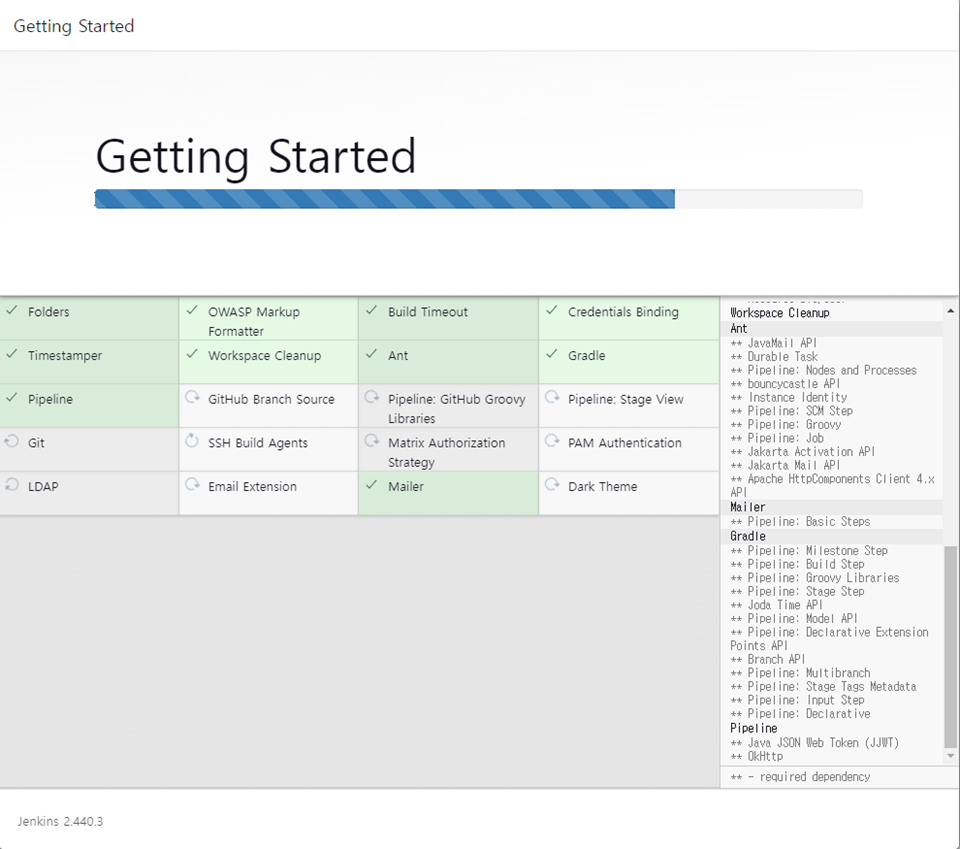The width and height of the screenshot is (960, 849).
Task: Click the Pipeline: Basic Steps log entry
Action: pyautogui.click(x=800, y=522)
